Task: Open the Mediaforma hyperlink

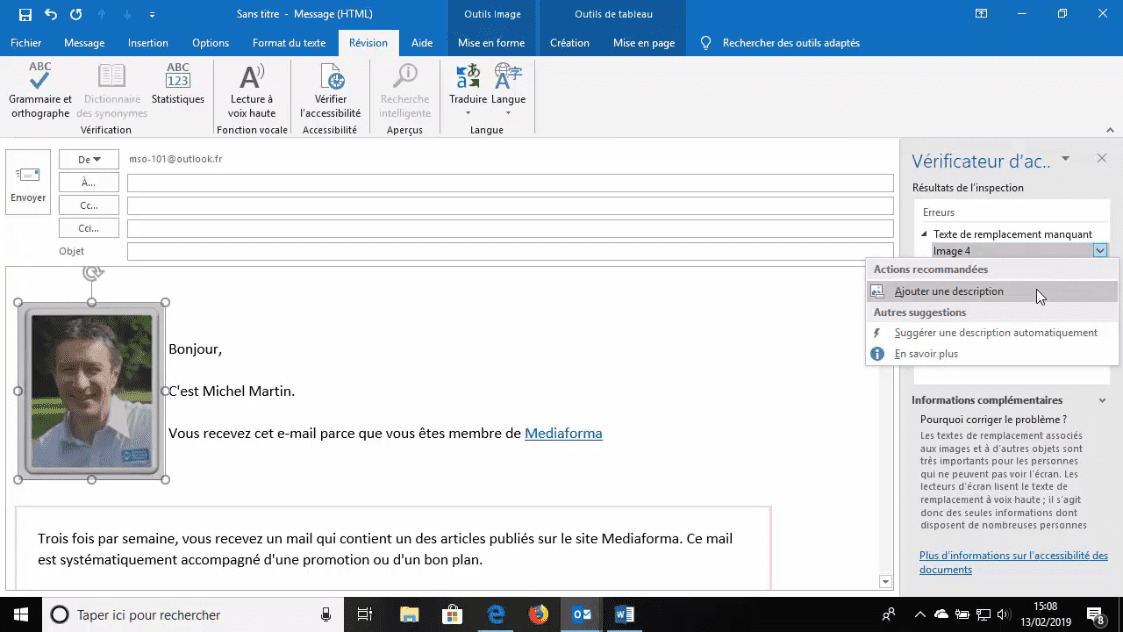Action: 563,433
